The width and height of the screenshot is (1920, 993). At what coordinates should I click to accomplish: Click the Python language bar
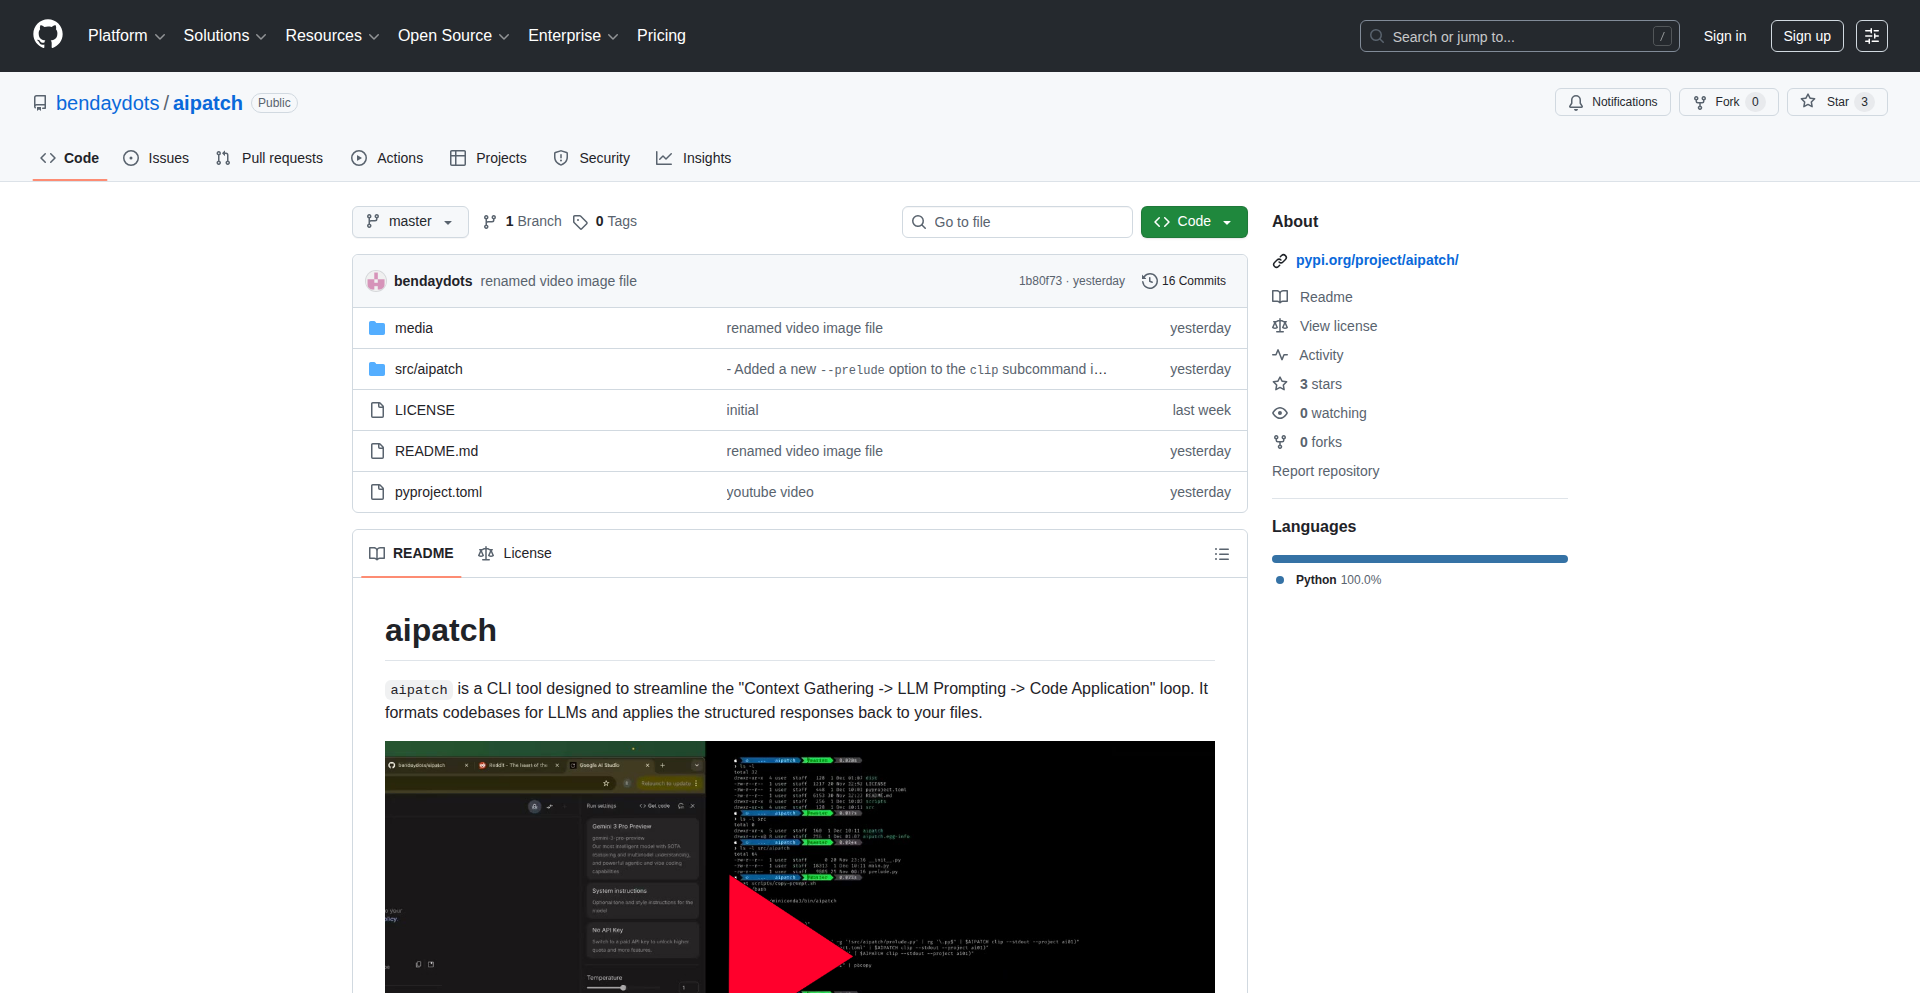(1419, 558)
